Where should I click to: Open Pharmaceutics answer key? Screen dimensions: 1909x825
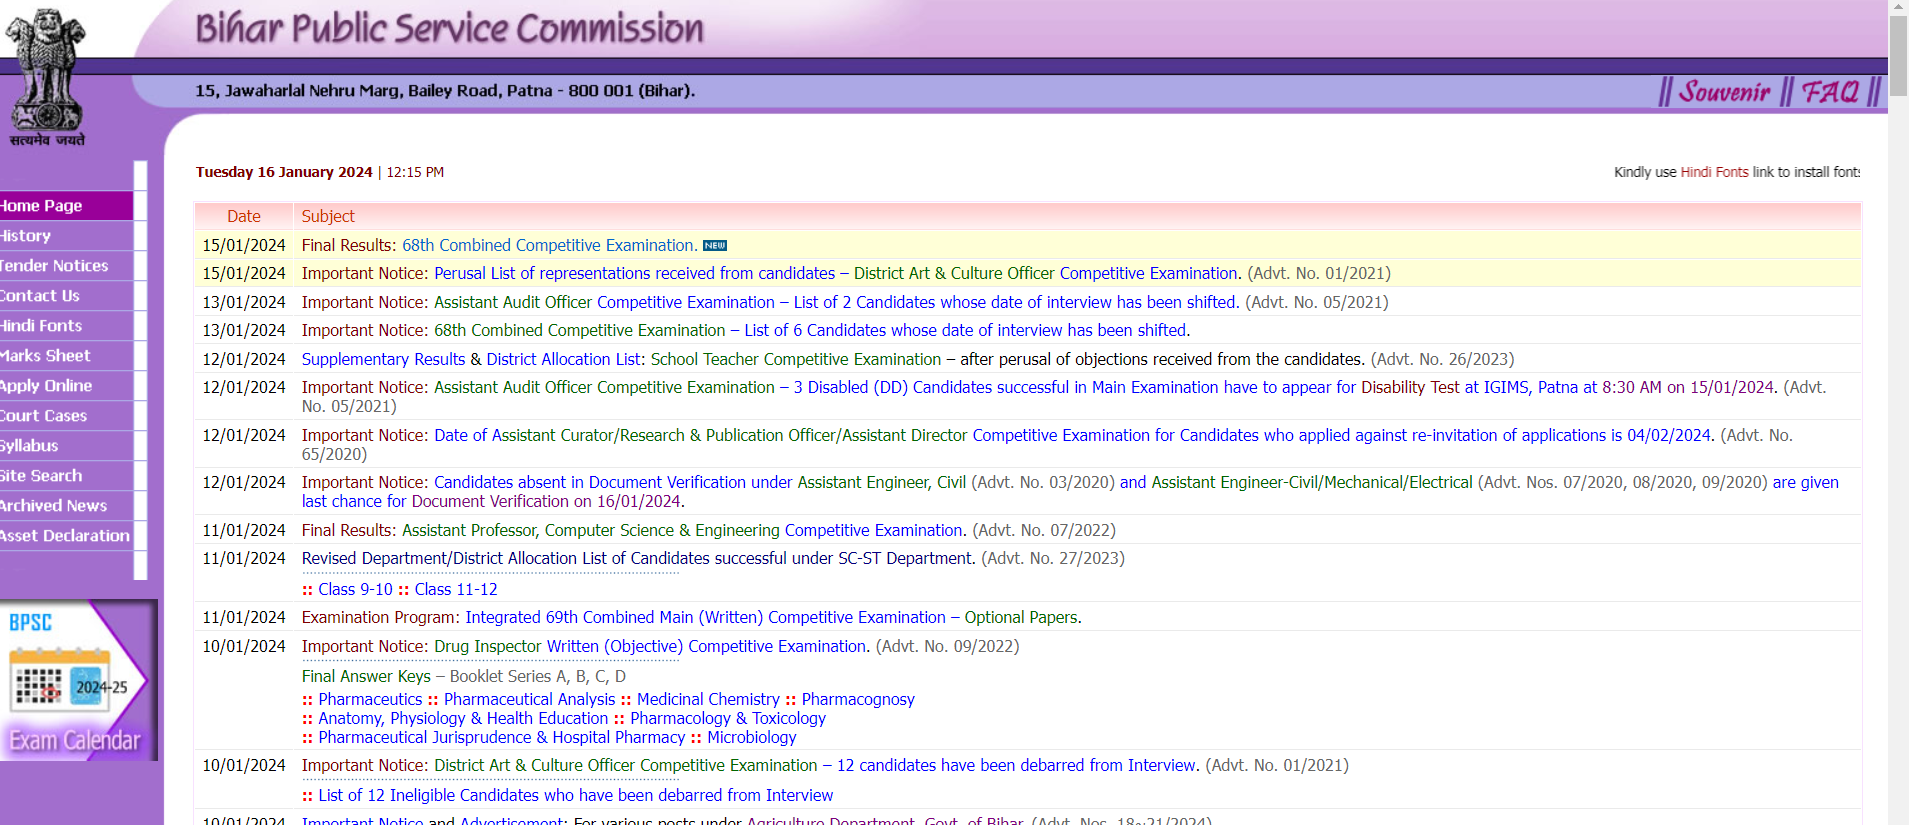click(370, 699)
